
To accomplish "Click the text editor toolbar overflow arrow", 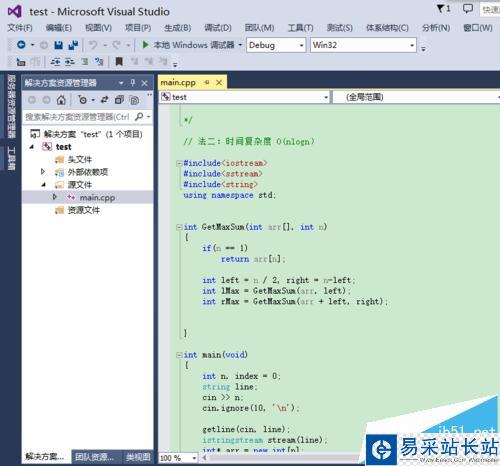I will pos(175,64).
